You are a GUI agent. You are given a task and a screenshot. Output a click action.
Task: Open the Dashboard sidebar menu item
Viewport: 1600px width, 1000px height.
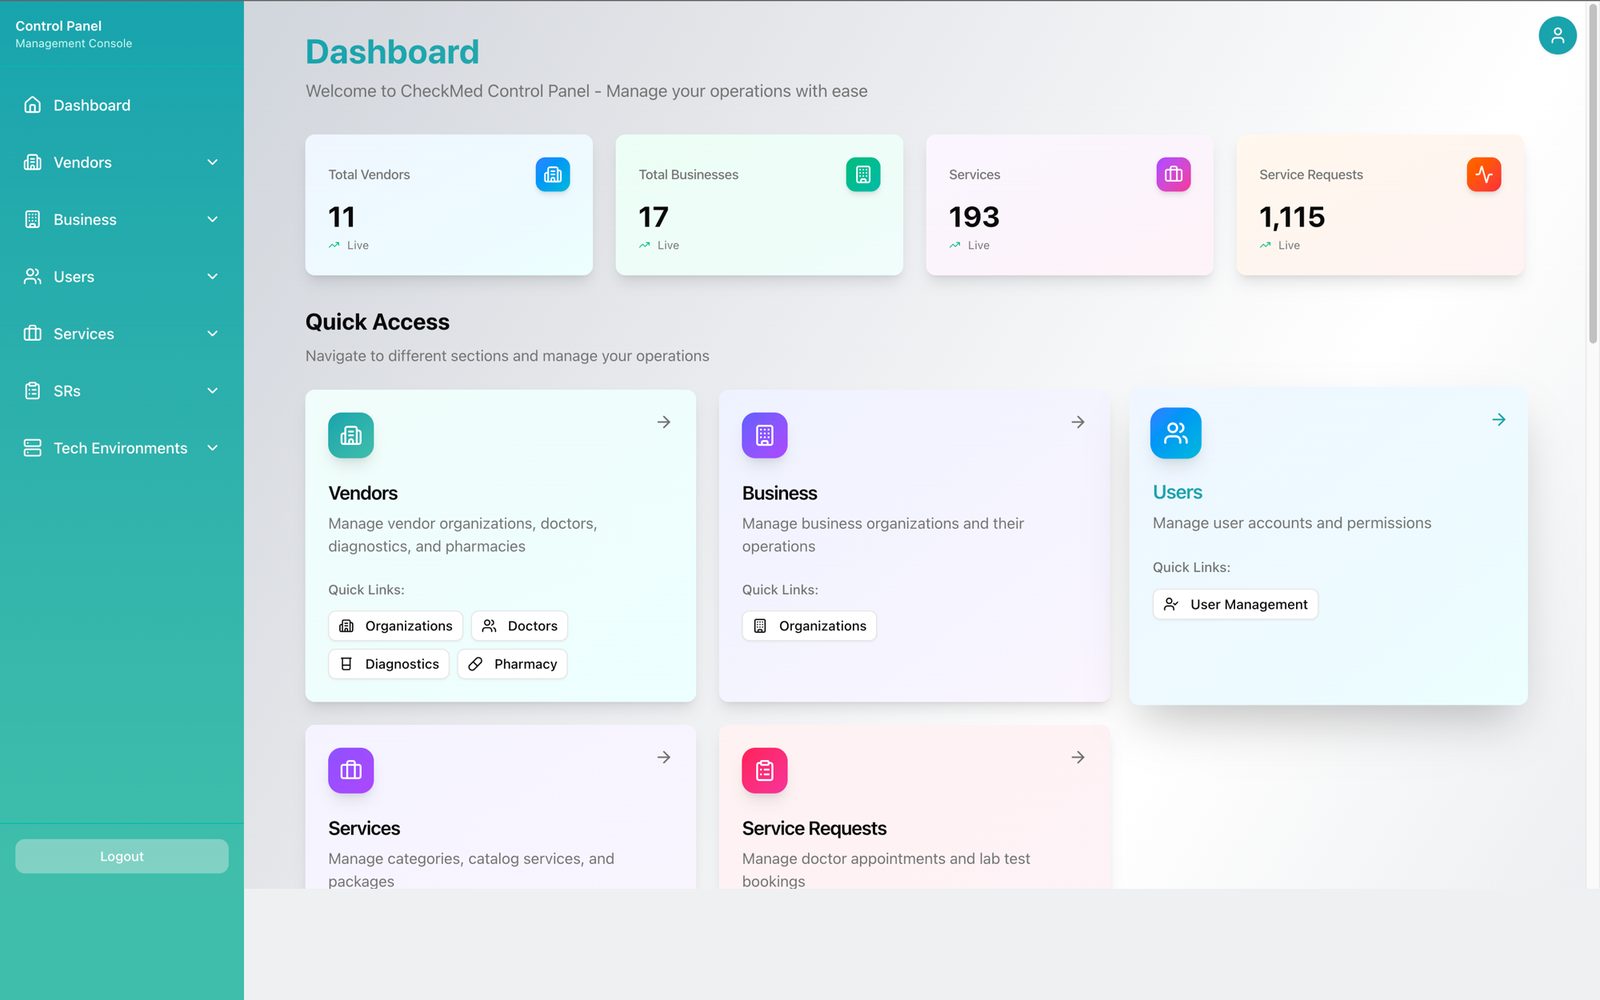point(122,105)
